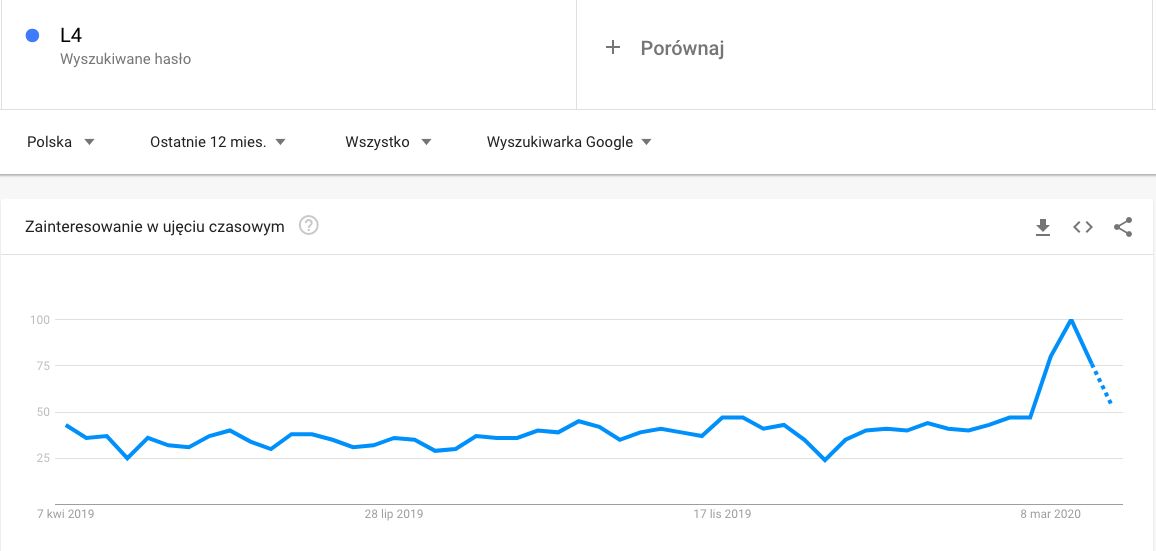Select the peak point at 100 on chart
The height and width of the screenshot is (551, 1156).
point(1070,319)
